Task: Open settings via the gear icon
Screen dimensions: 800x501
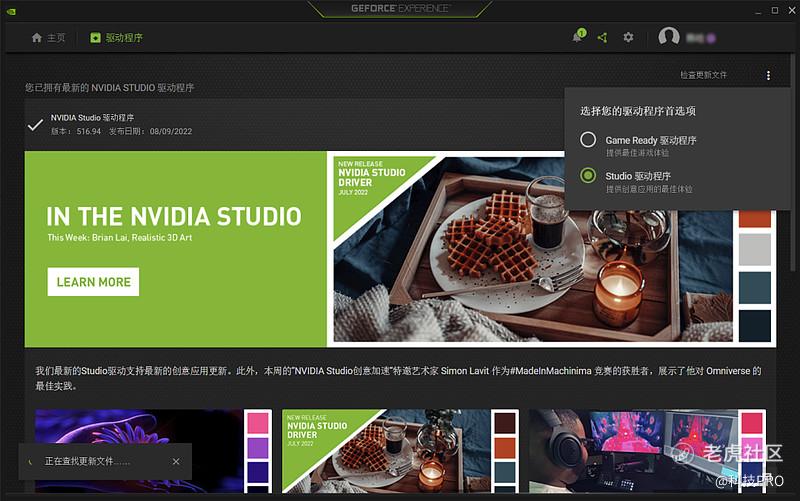Action: point(628,37)
